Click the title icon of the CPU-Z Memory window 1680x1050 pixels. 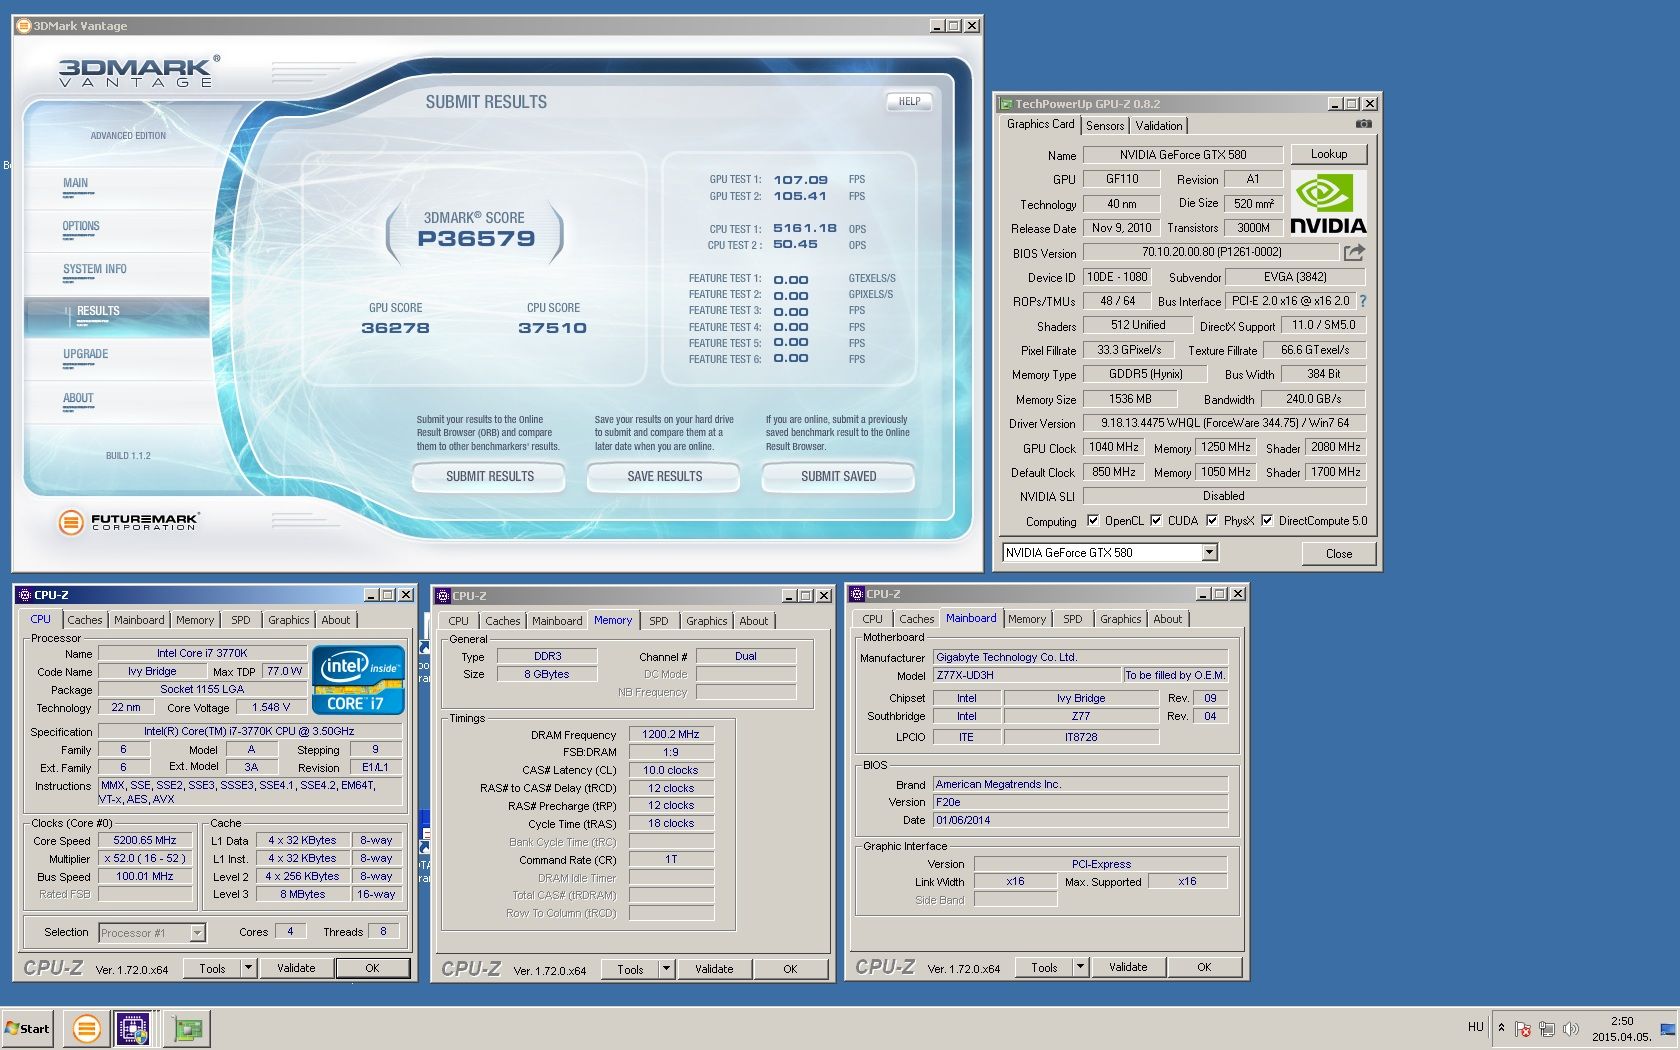(x=442, y=596)
